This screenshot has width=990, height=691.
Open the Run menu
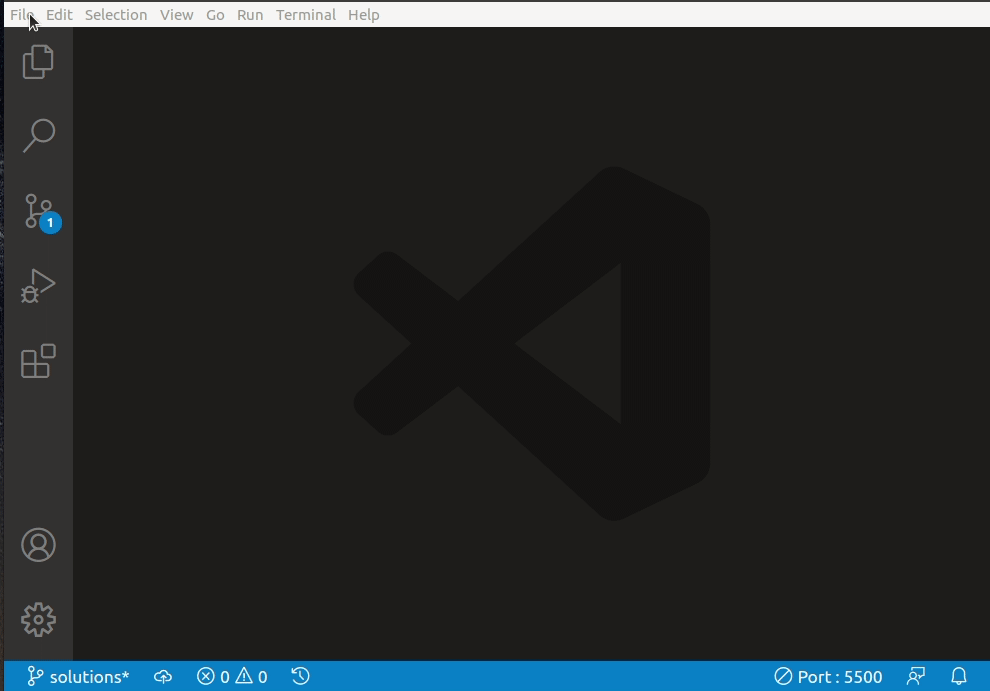(250, 15)
